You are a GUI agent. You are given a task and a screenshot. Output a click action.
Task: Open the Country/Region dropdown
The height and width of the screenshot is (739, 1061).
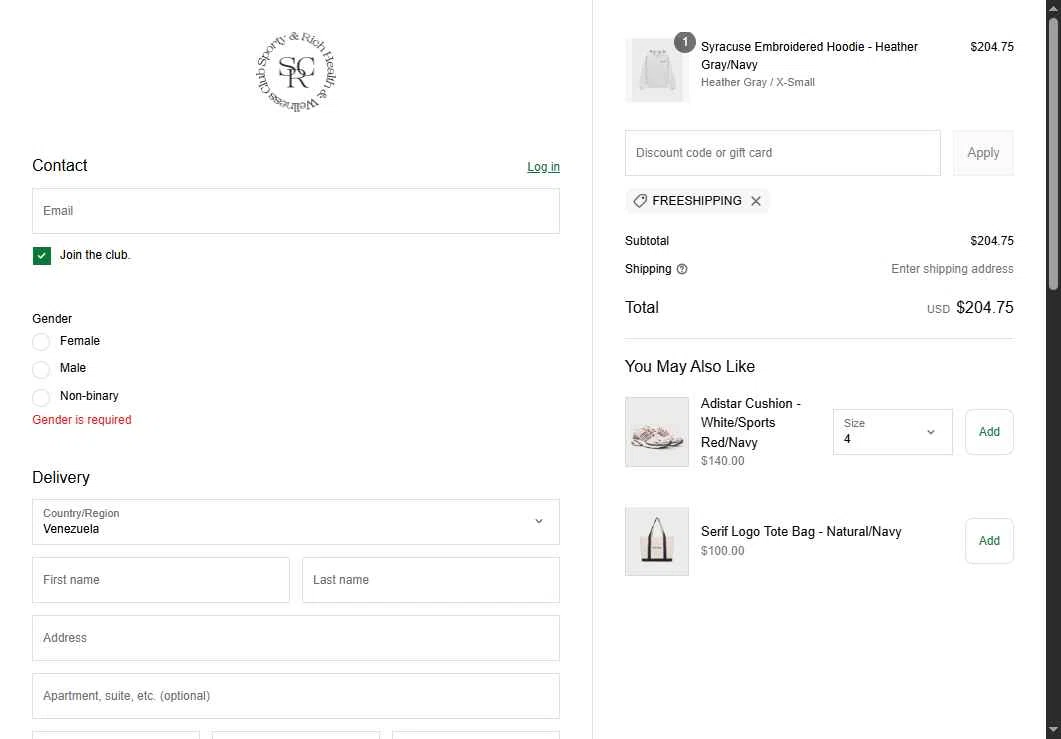tap(296, 522)
